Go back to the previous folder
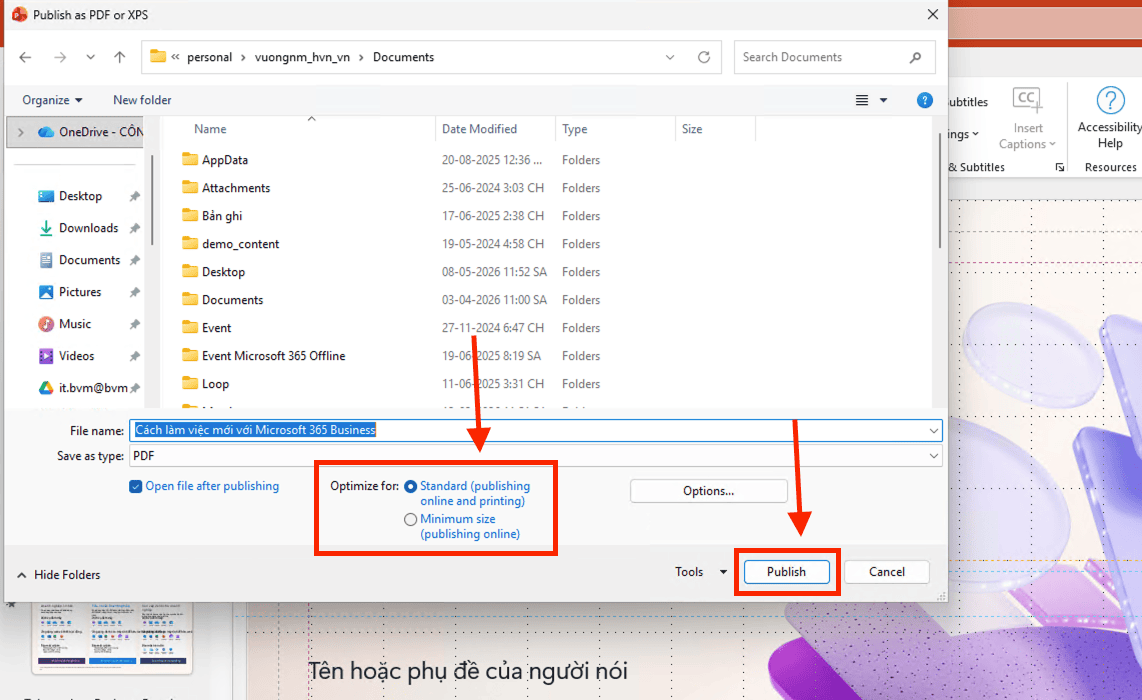1142x700 pixels. (x=25, y=57)
